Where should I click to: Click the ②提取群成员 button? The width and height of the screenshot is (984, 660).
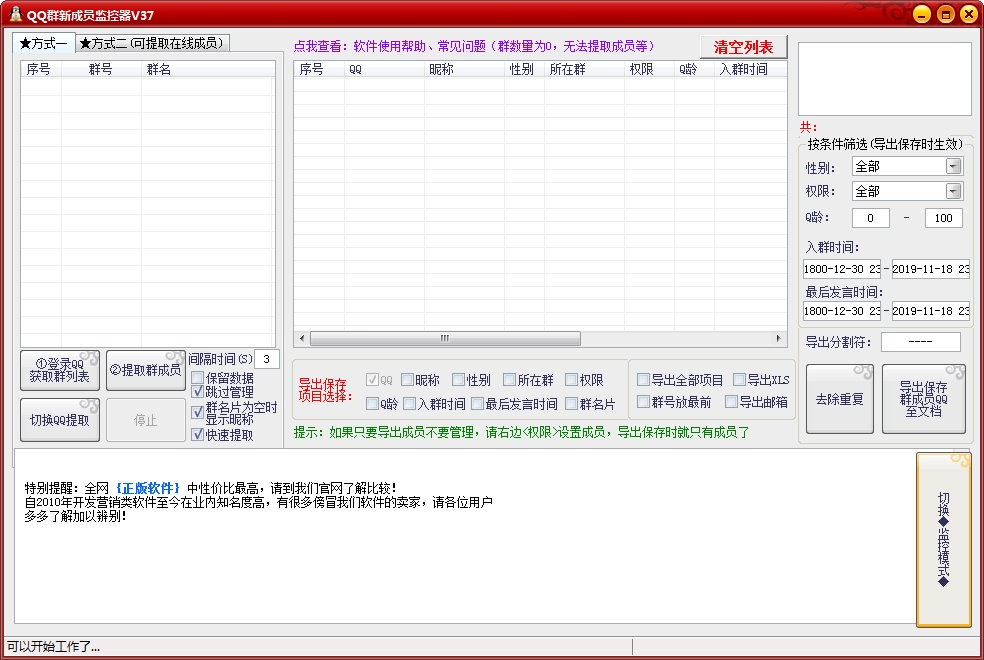[x=146, y=370]
